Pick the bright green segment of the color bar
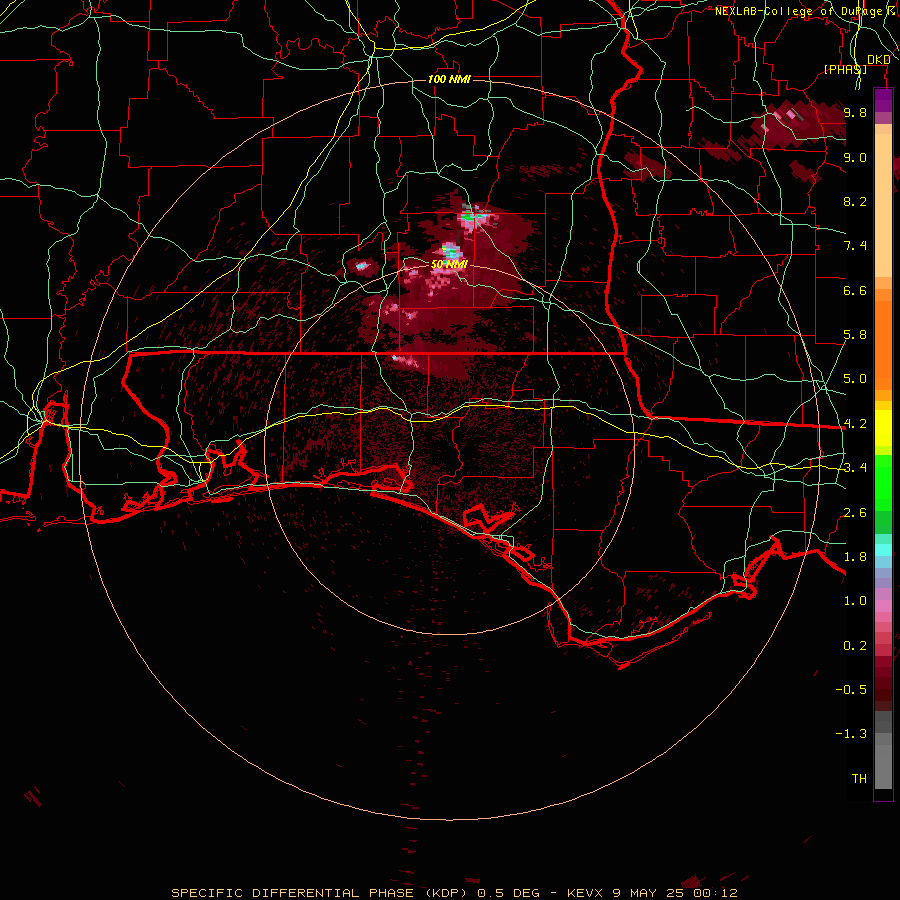900x900 pixels. coord(883,483)
